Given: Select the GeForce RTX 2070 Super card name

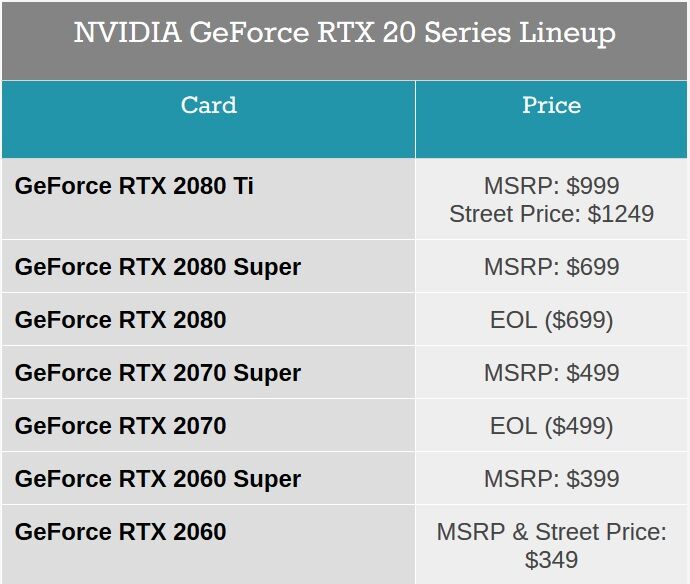Looking at the screenshot, I should (157, 373).
